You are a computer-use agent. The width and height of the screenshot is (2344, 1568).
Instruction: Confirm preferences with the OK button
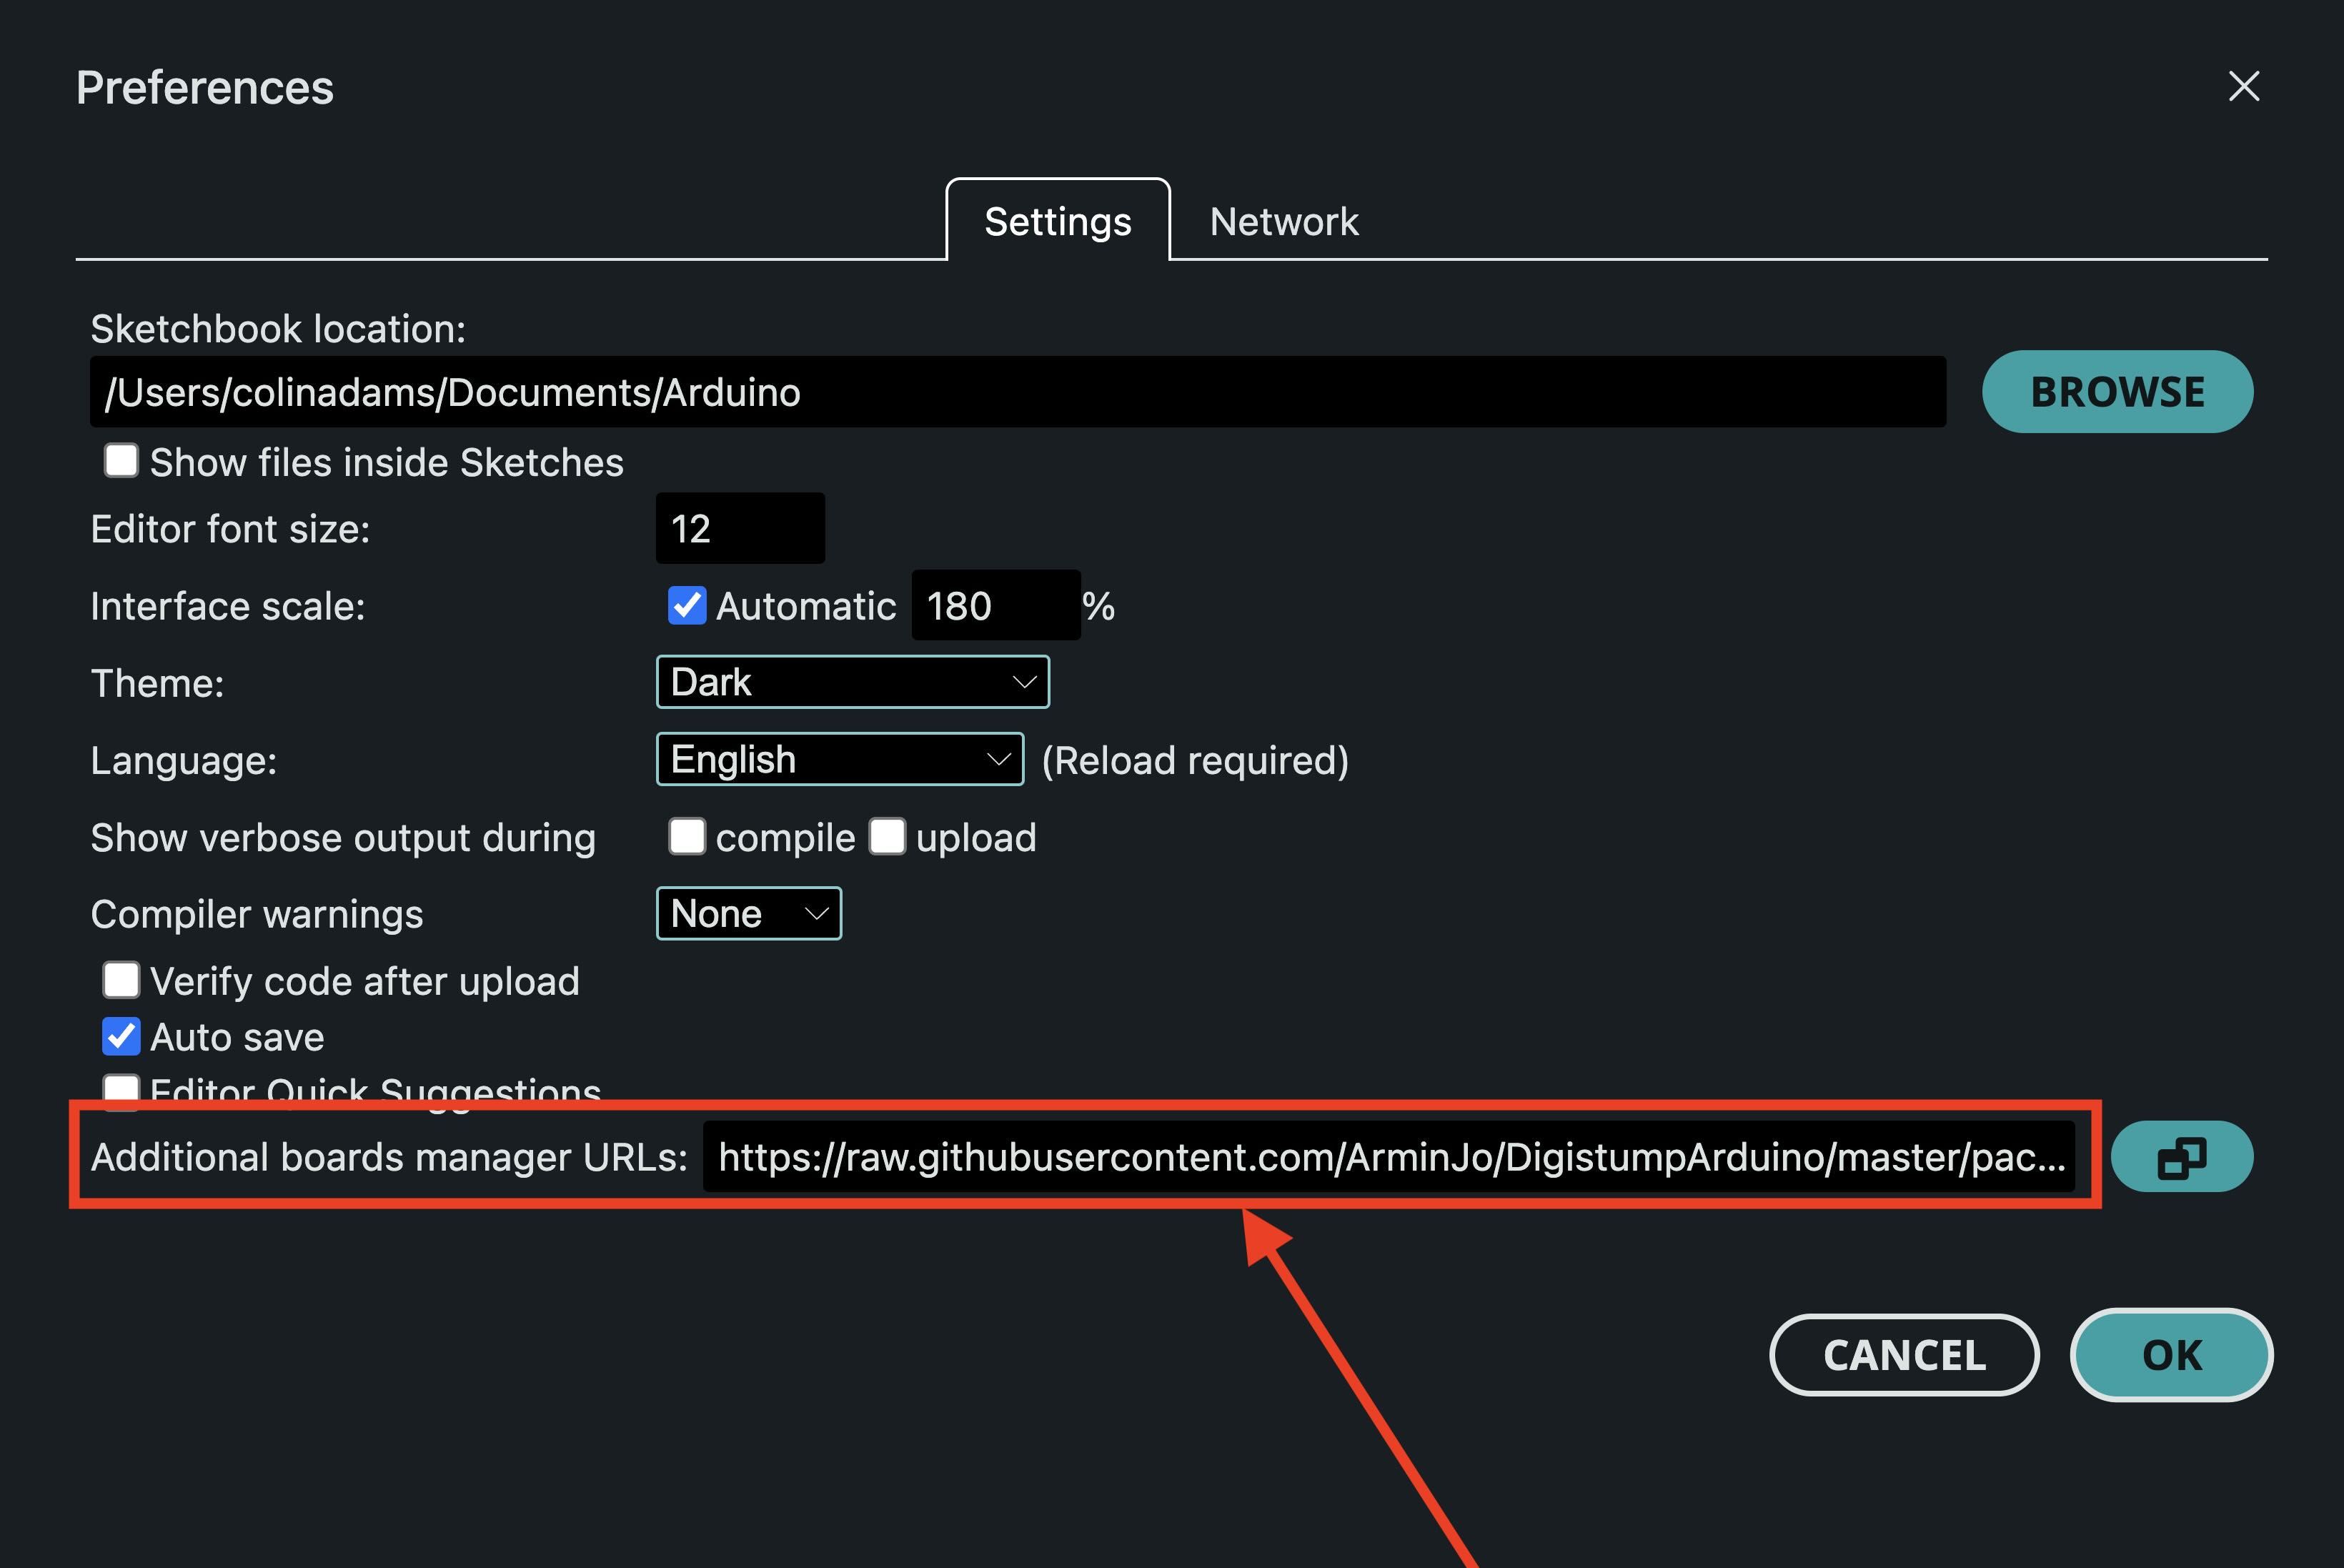pos(2171,1355)
